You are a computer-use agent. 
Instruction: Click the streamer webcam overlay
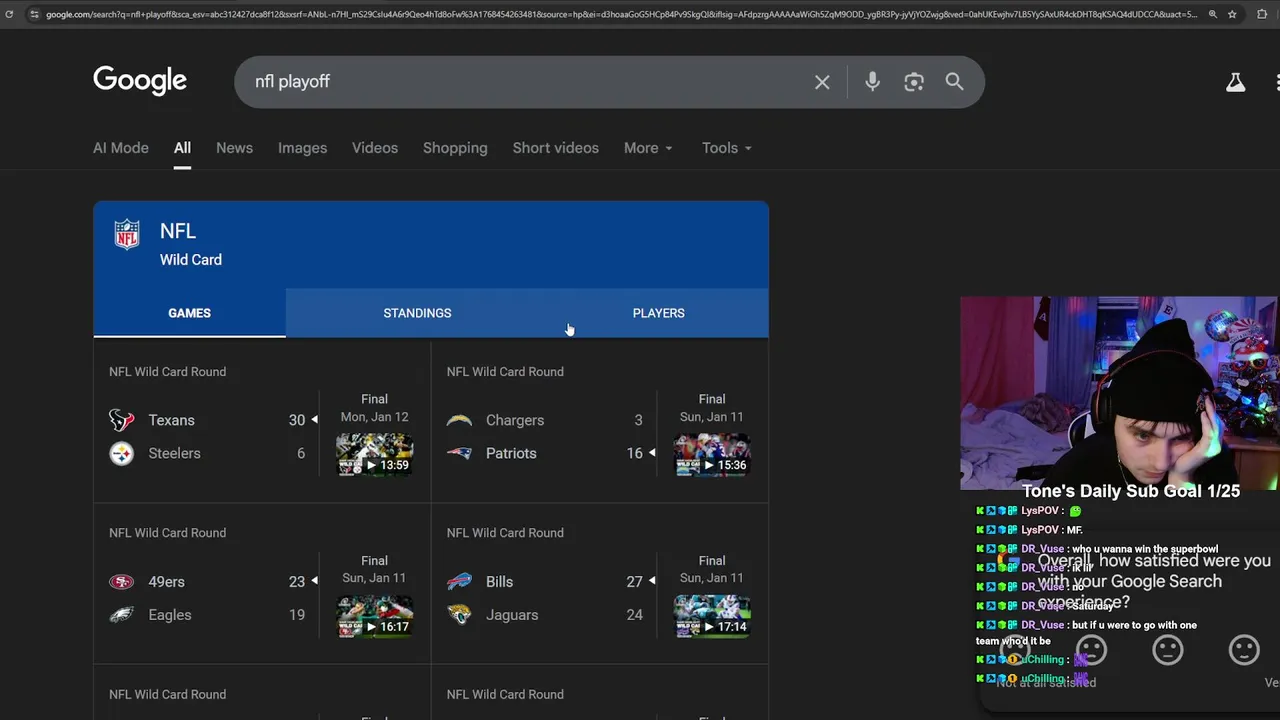coord(1120,393)
